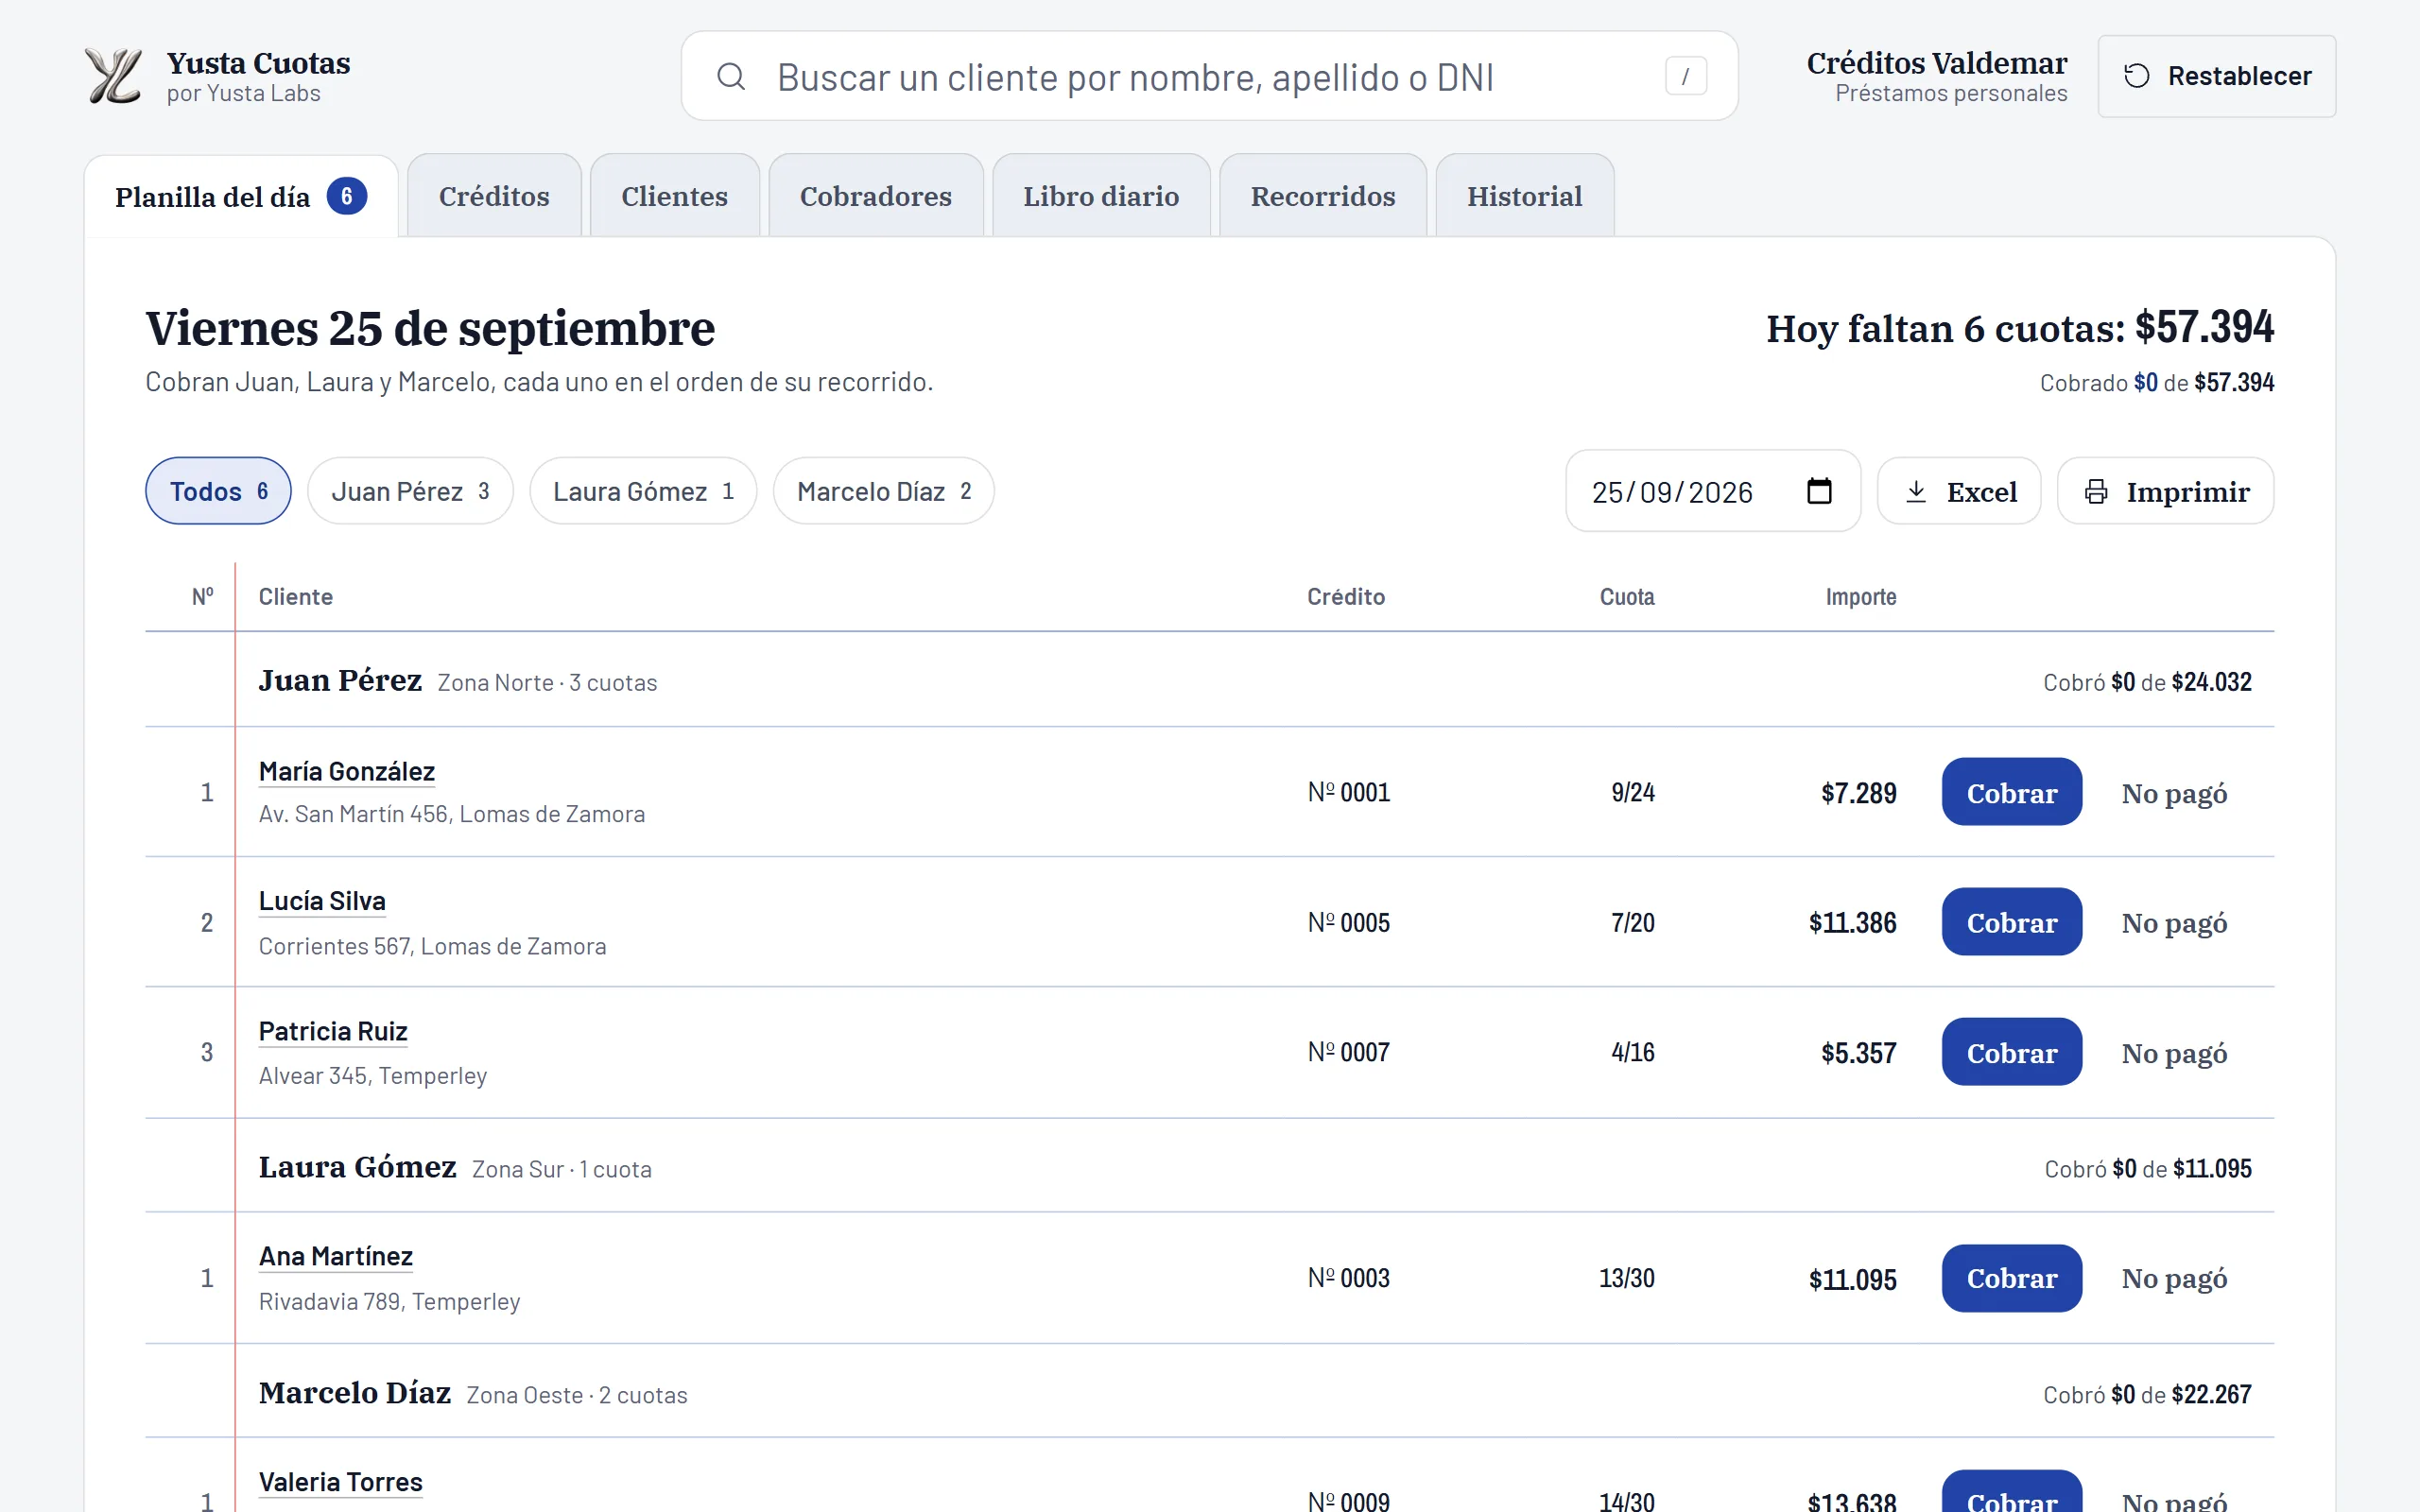Print the sheet with Imprimir
The image size is (2420, 1512).
pos(2165,491)
